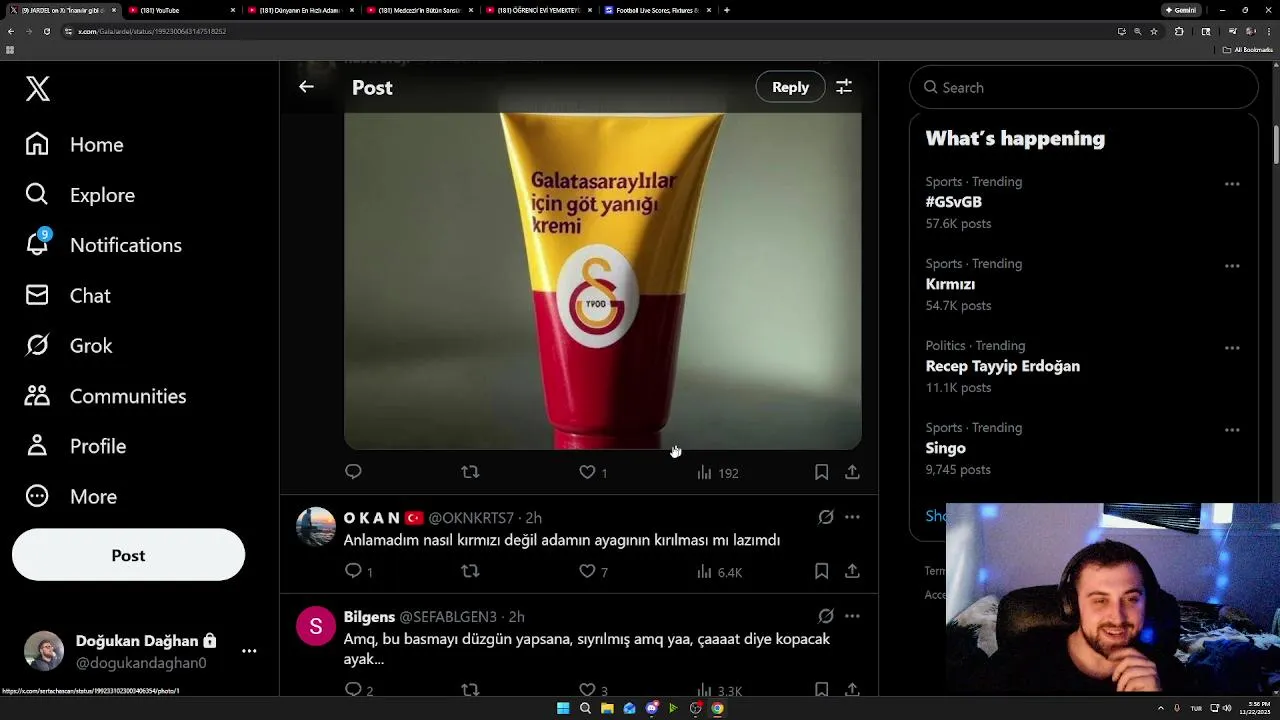Open Grok from sidebar

click(x=69, y=345)
